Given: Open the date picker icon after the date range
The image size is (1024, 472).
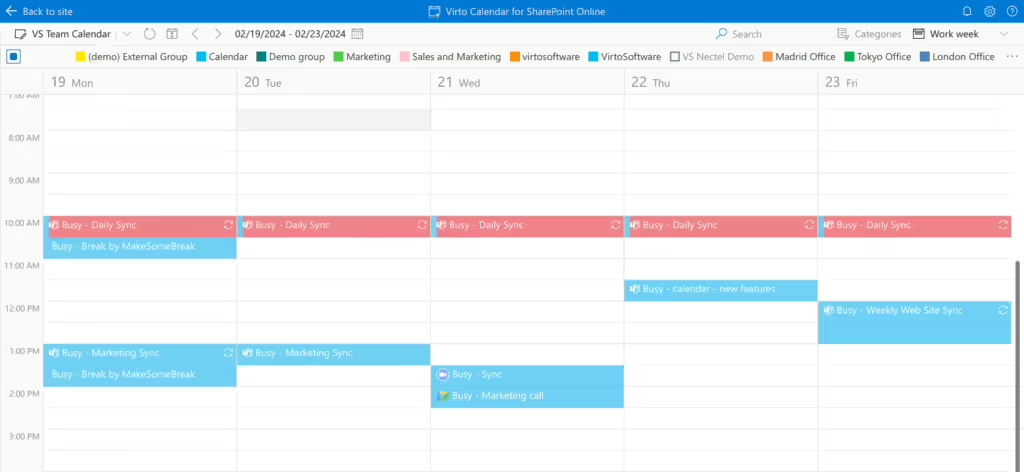Looking at the screenshot, I should (357, 34).
